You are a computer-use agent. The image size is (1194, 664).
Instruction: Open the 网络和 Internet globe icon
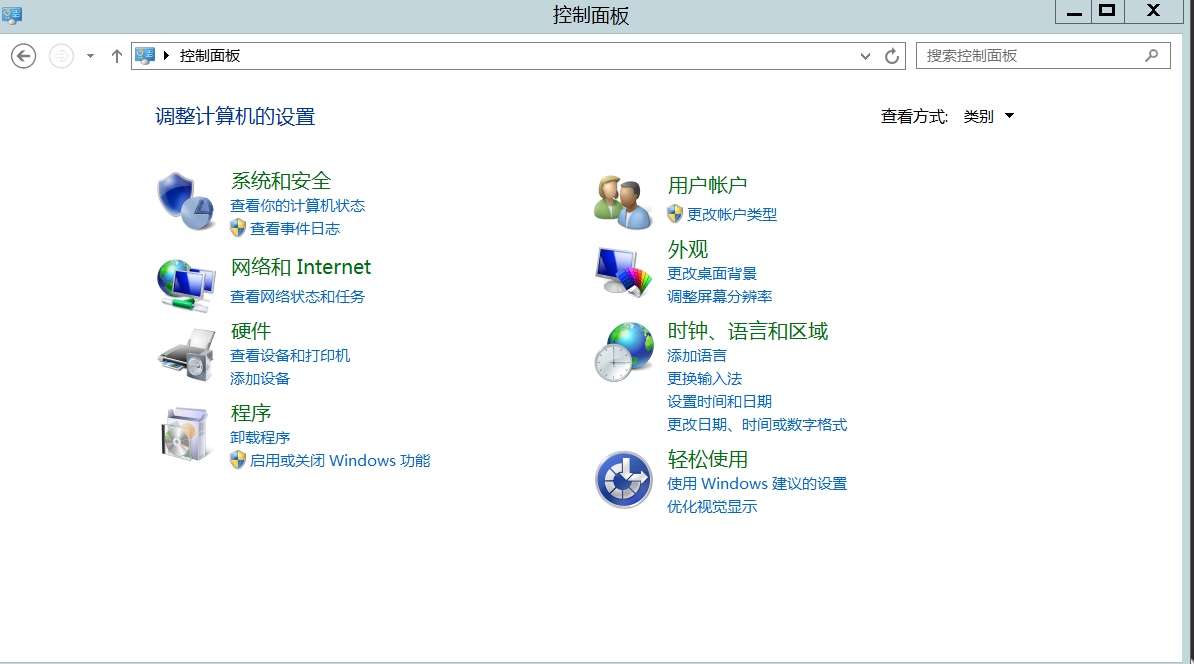tap(187, 286)
